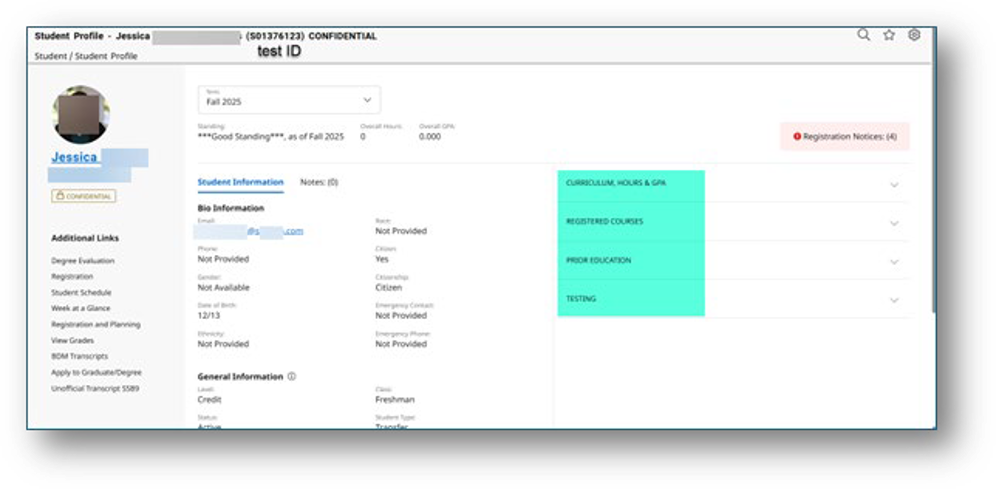Click the CONFIDENTIAL lock badge
Image resolution: width=999 pixels, height=492 pixels.
pyautogui.click(x=84, y=196)
